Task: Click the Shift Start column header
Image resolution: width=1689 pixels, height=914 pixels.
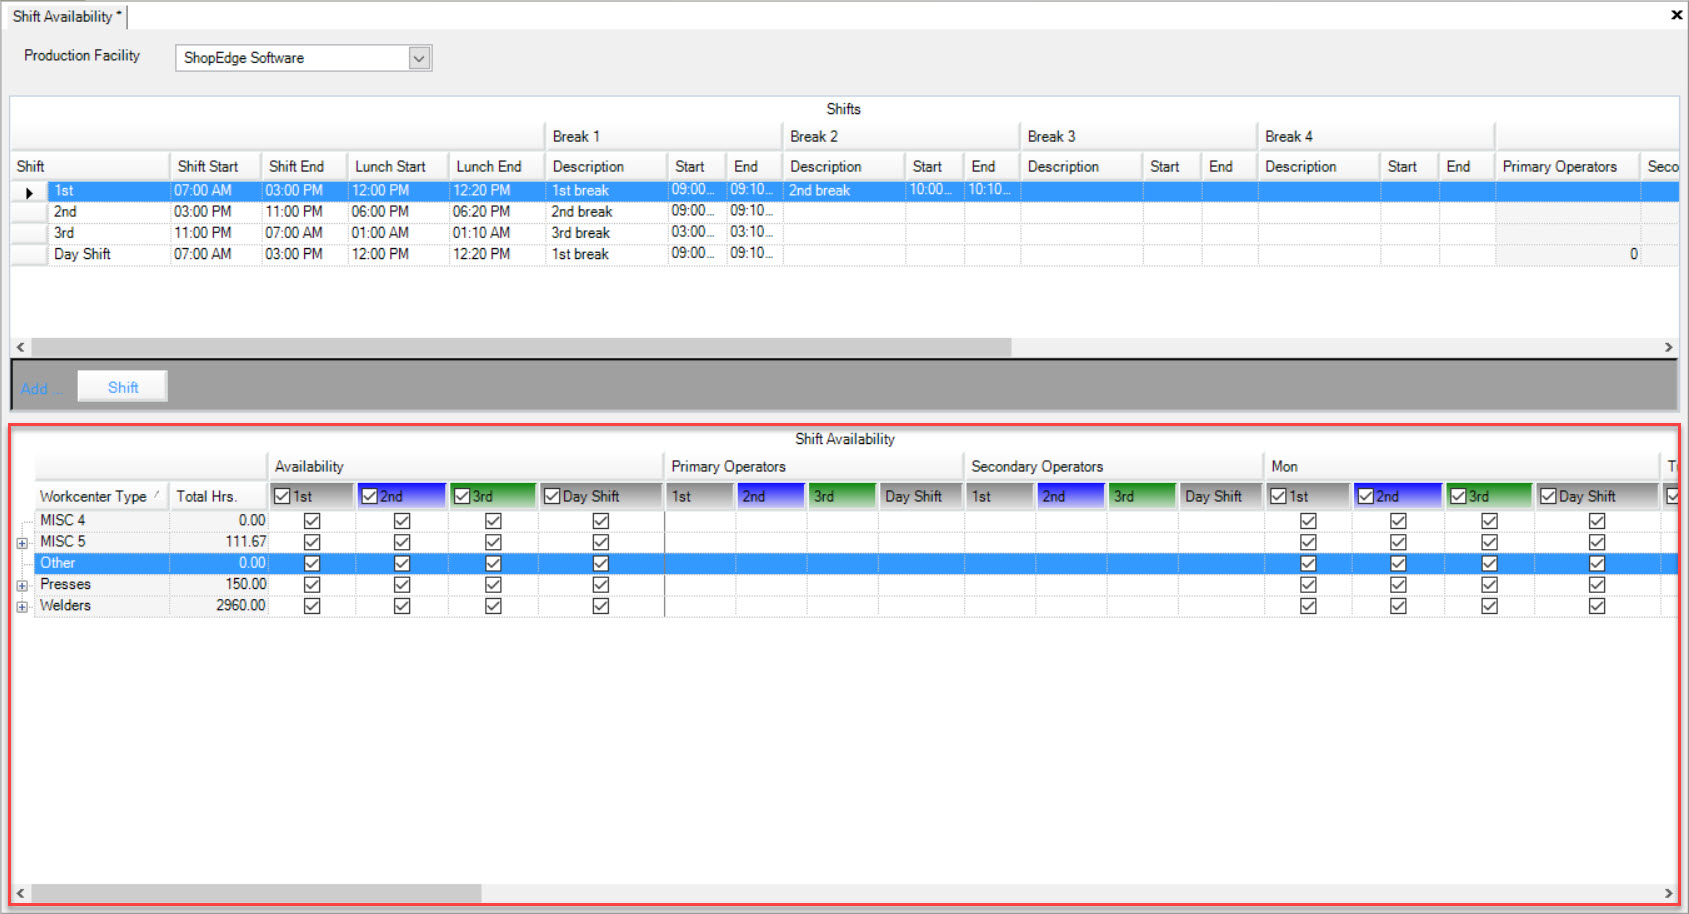Action: (215, 166)
